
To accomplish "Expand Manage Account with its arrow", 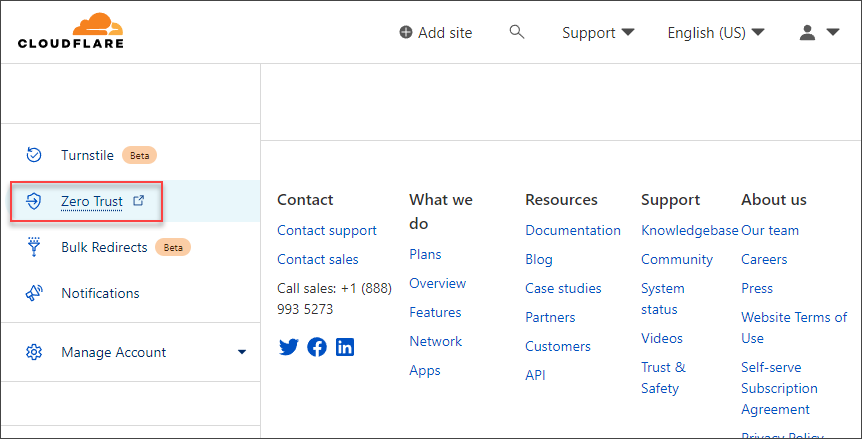I will [x=242, y=352].
